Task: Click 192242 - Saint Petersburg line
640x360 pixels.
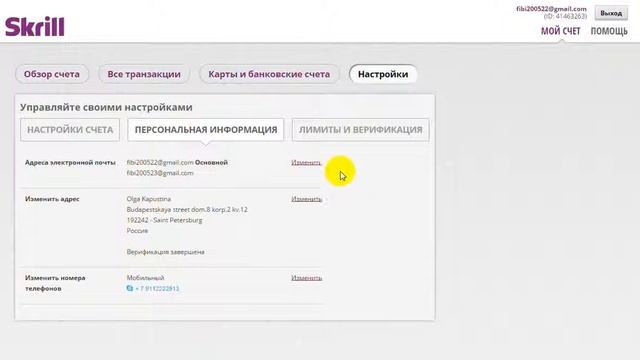Action: tap(164, 220)
